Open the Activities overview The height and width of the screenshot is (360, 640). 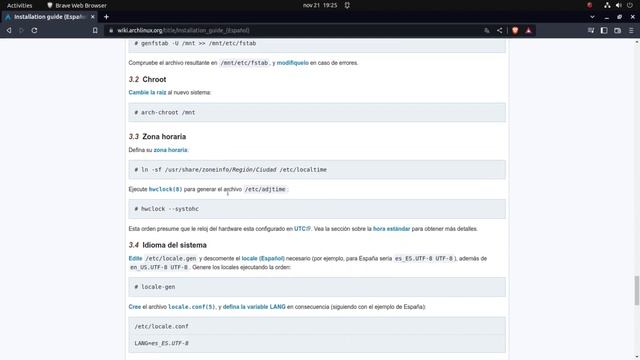(x=20, y=5)
